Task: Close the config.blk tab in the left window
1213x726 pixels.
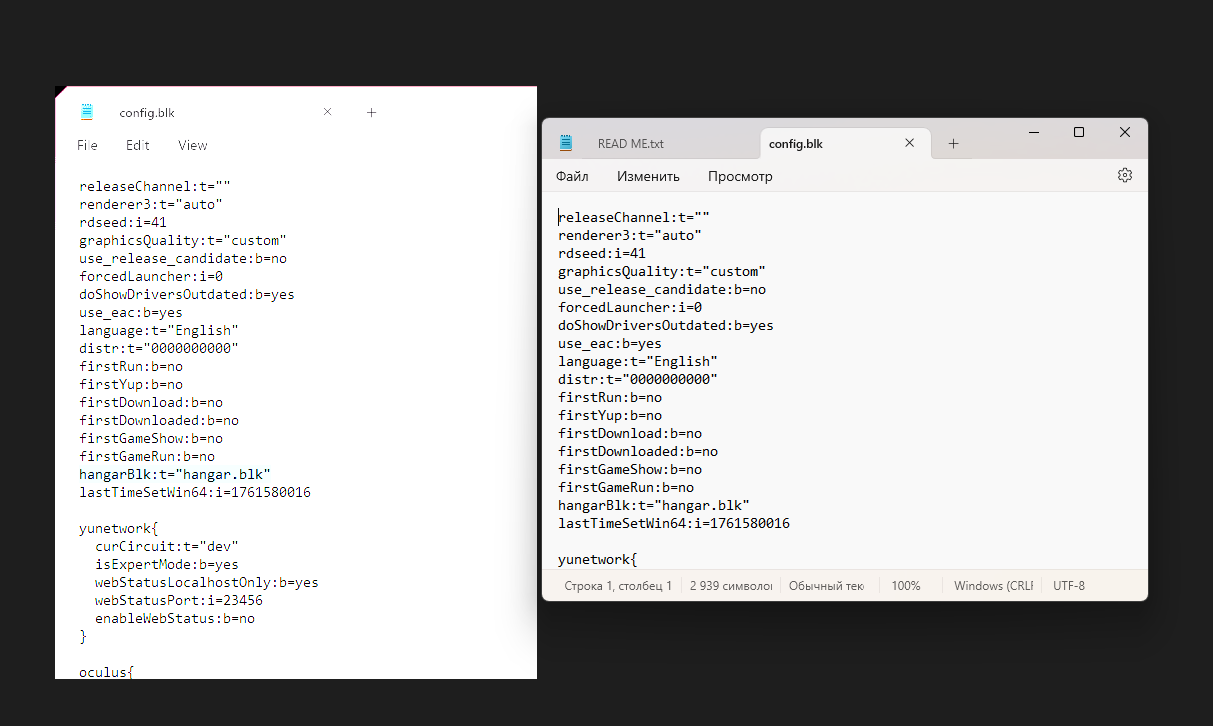Action: tap(327, 112)
